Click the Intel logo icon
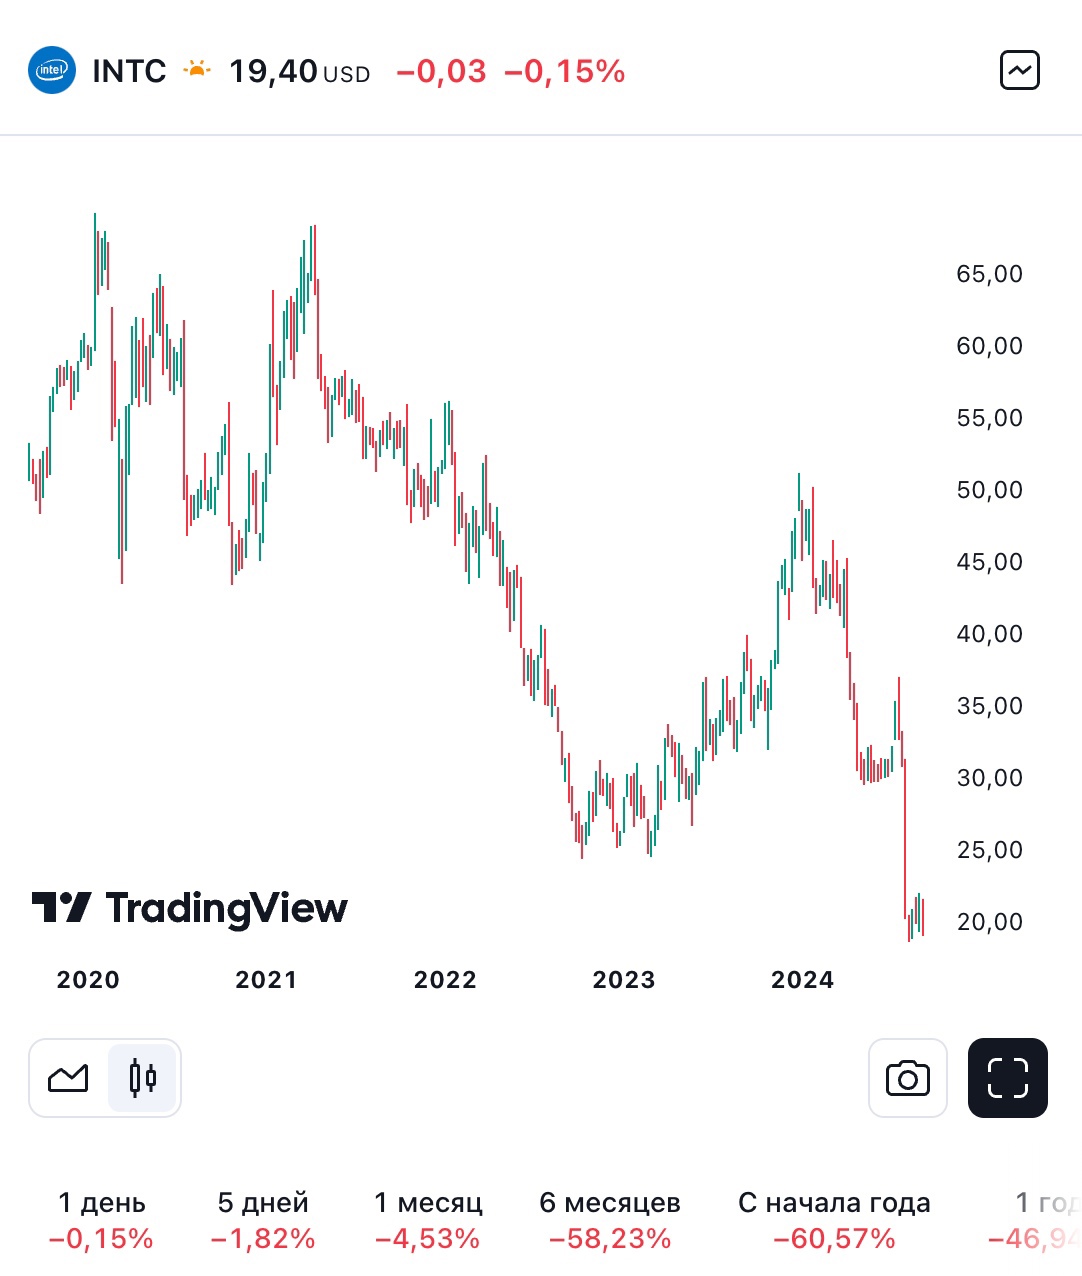Viewport: 1082px width, 1276px height. (x=52, y=71)
